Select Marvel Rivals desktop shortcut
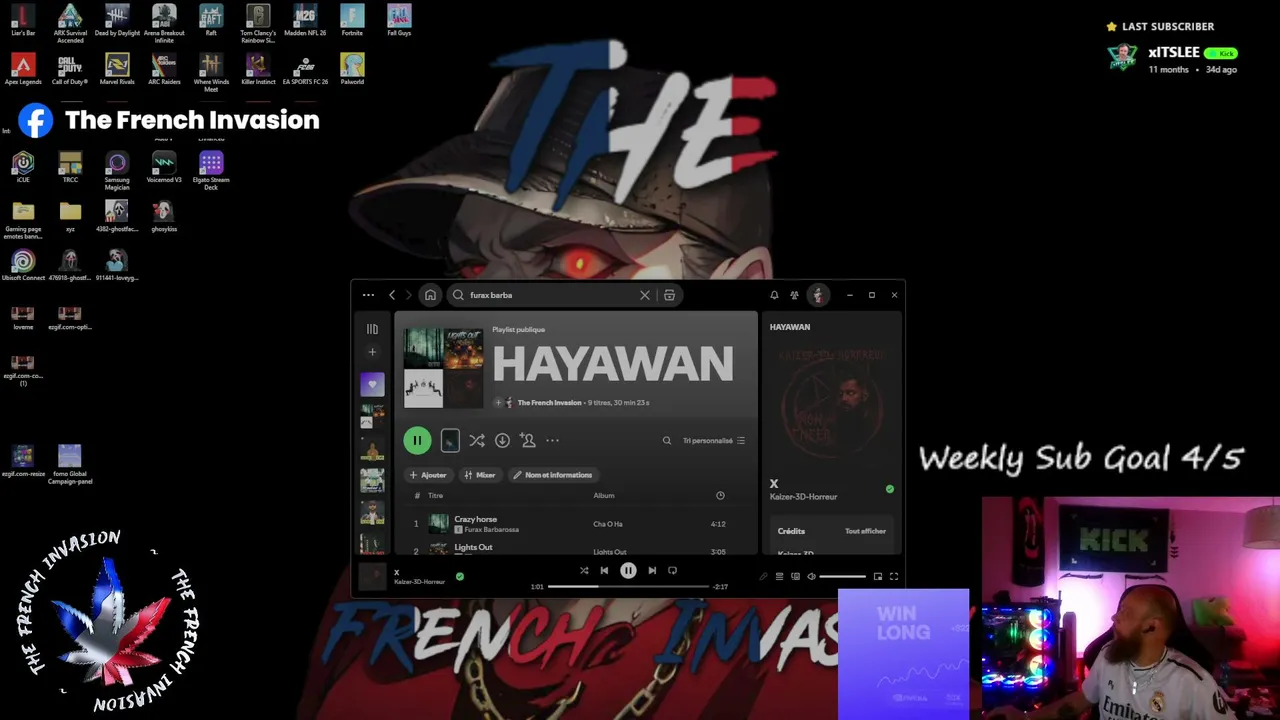1280x720 pixels. [117, 69]
